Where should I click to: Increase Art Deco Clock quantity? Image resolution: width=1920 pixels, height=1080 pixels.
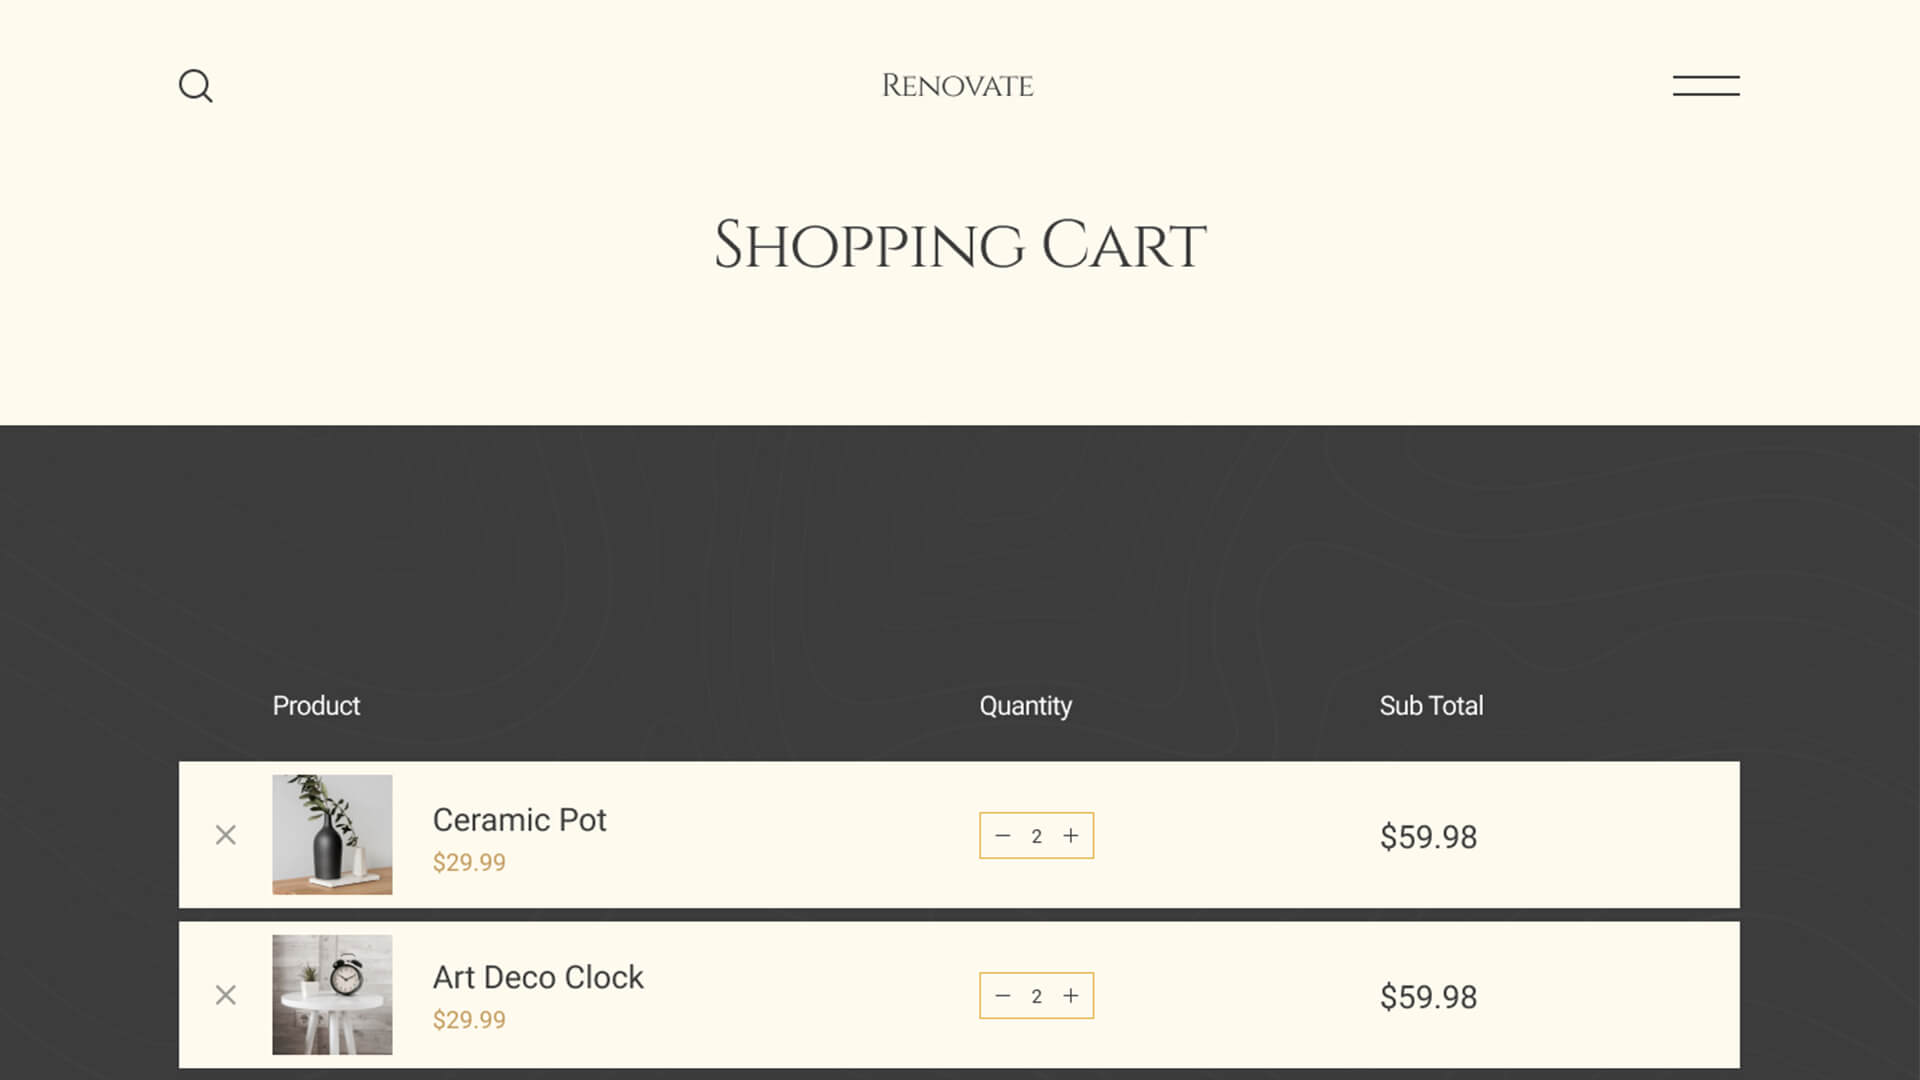click(x=1071, y=995)
